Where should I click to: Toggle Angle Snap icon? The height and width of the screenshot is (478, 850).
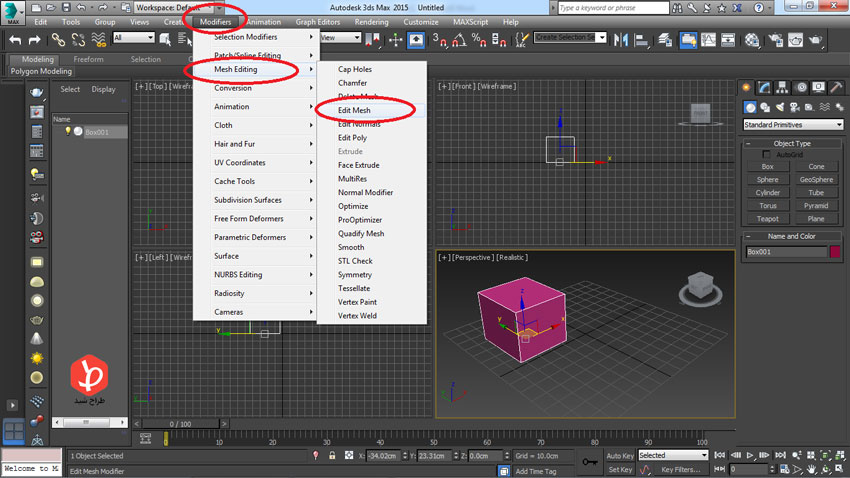(459, 39)
